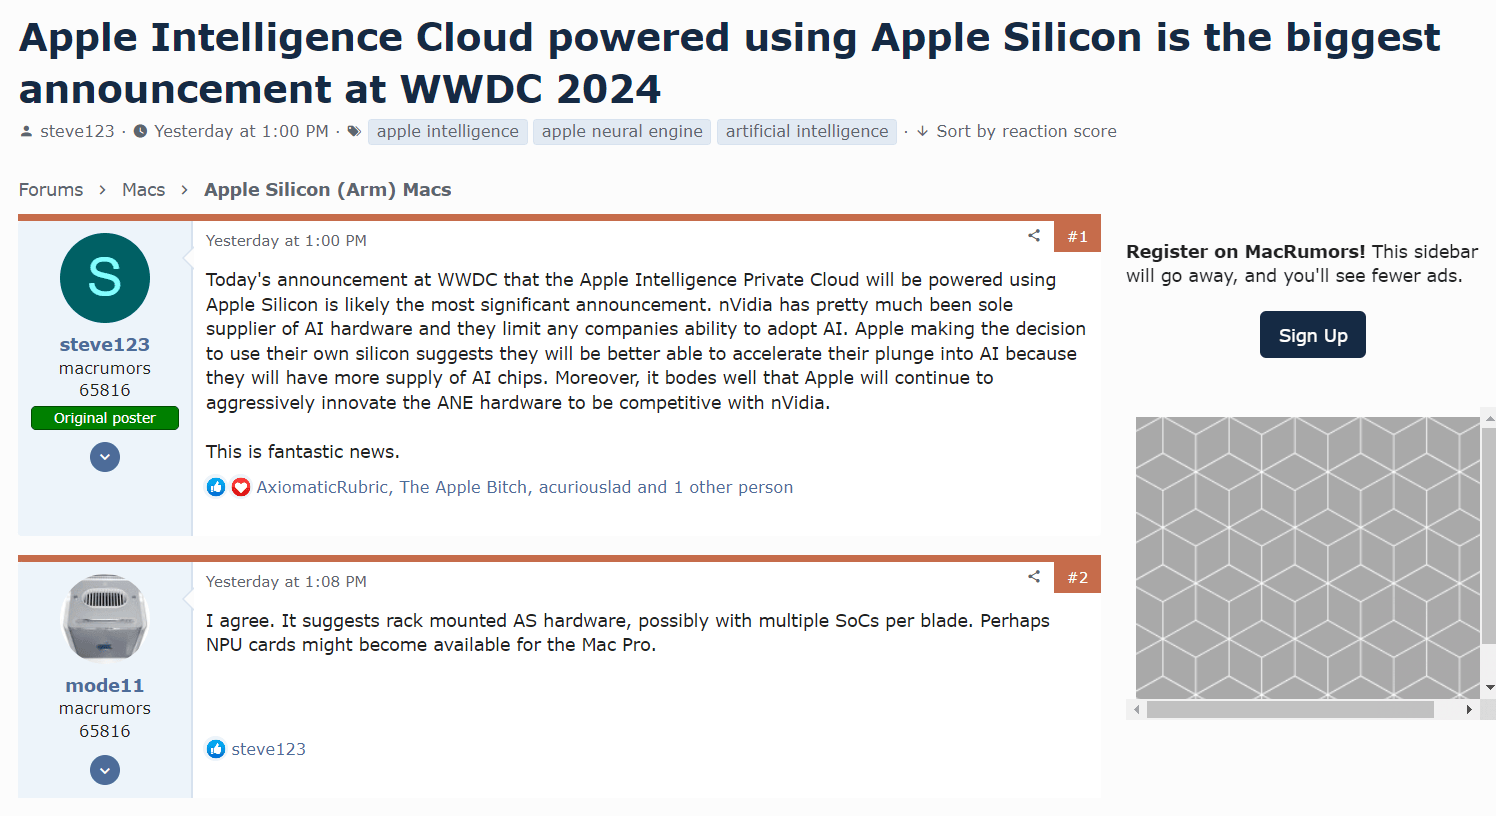Click thumbs-up reaction icon on post #2
Screen dimensions: 1496x816
pos(216,749)
